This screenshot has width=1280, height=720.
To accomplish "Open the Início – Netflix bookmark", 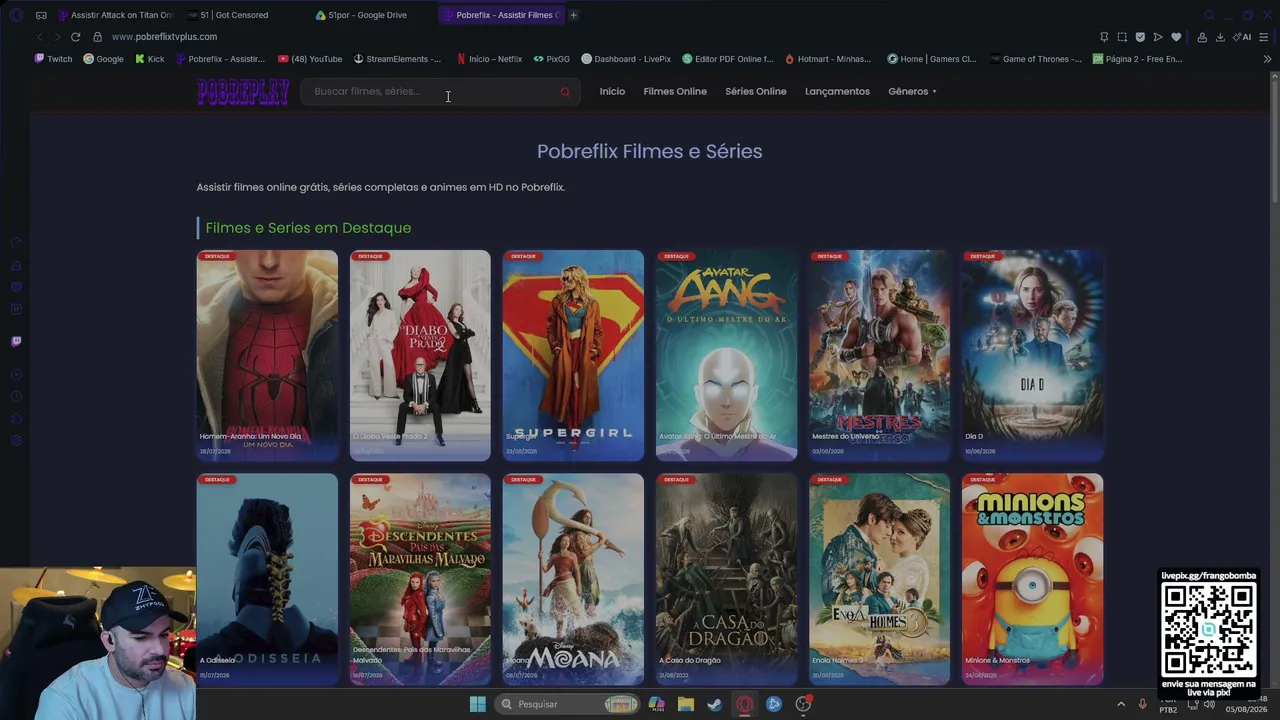I will tap(489, 59).
